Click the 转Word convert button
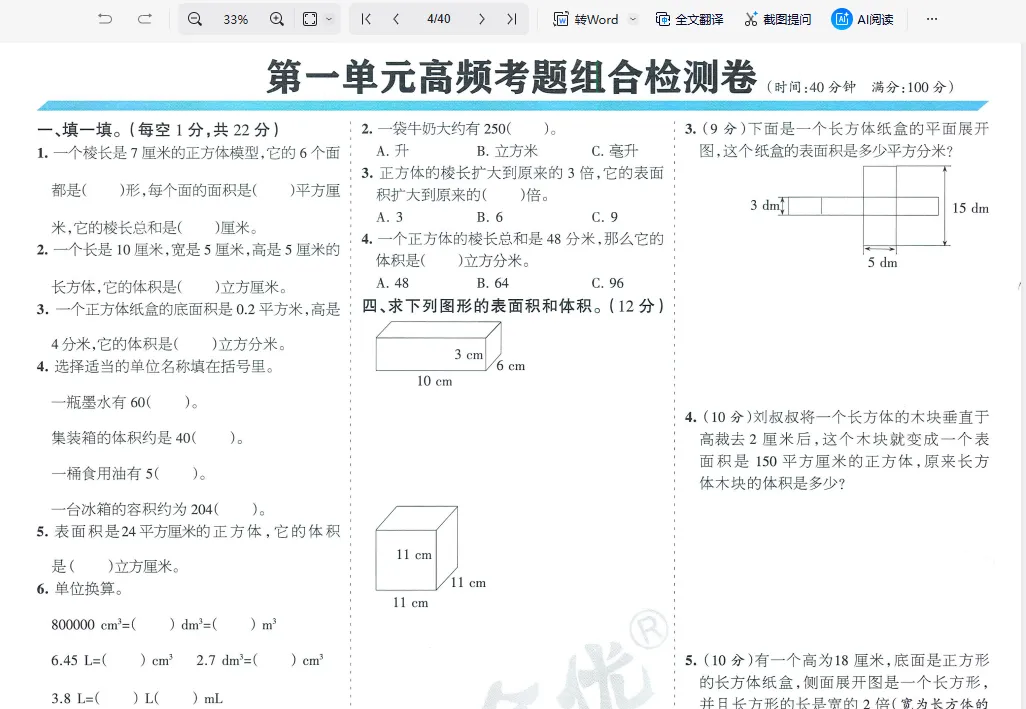Screen dimensions: 1026x709 586,20
